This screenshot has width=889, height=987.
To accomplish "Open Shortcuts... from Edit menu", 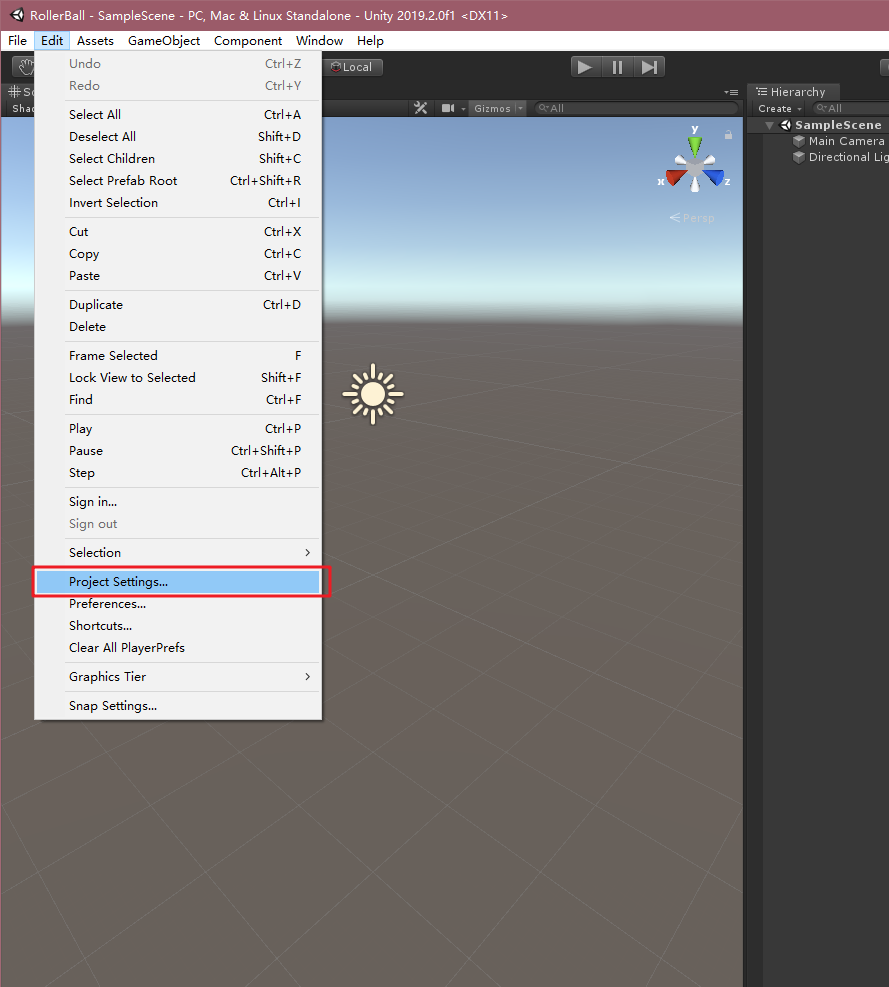I will 178,626.
